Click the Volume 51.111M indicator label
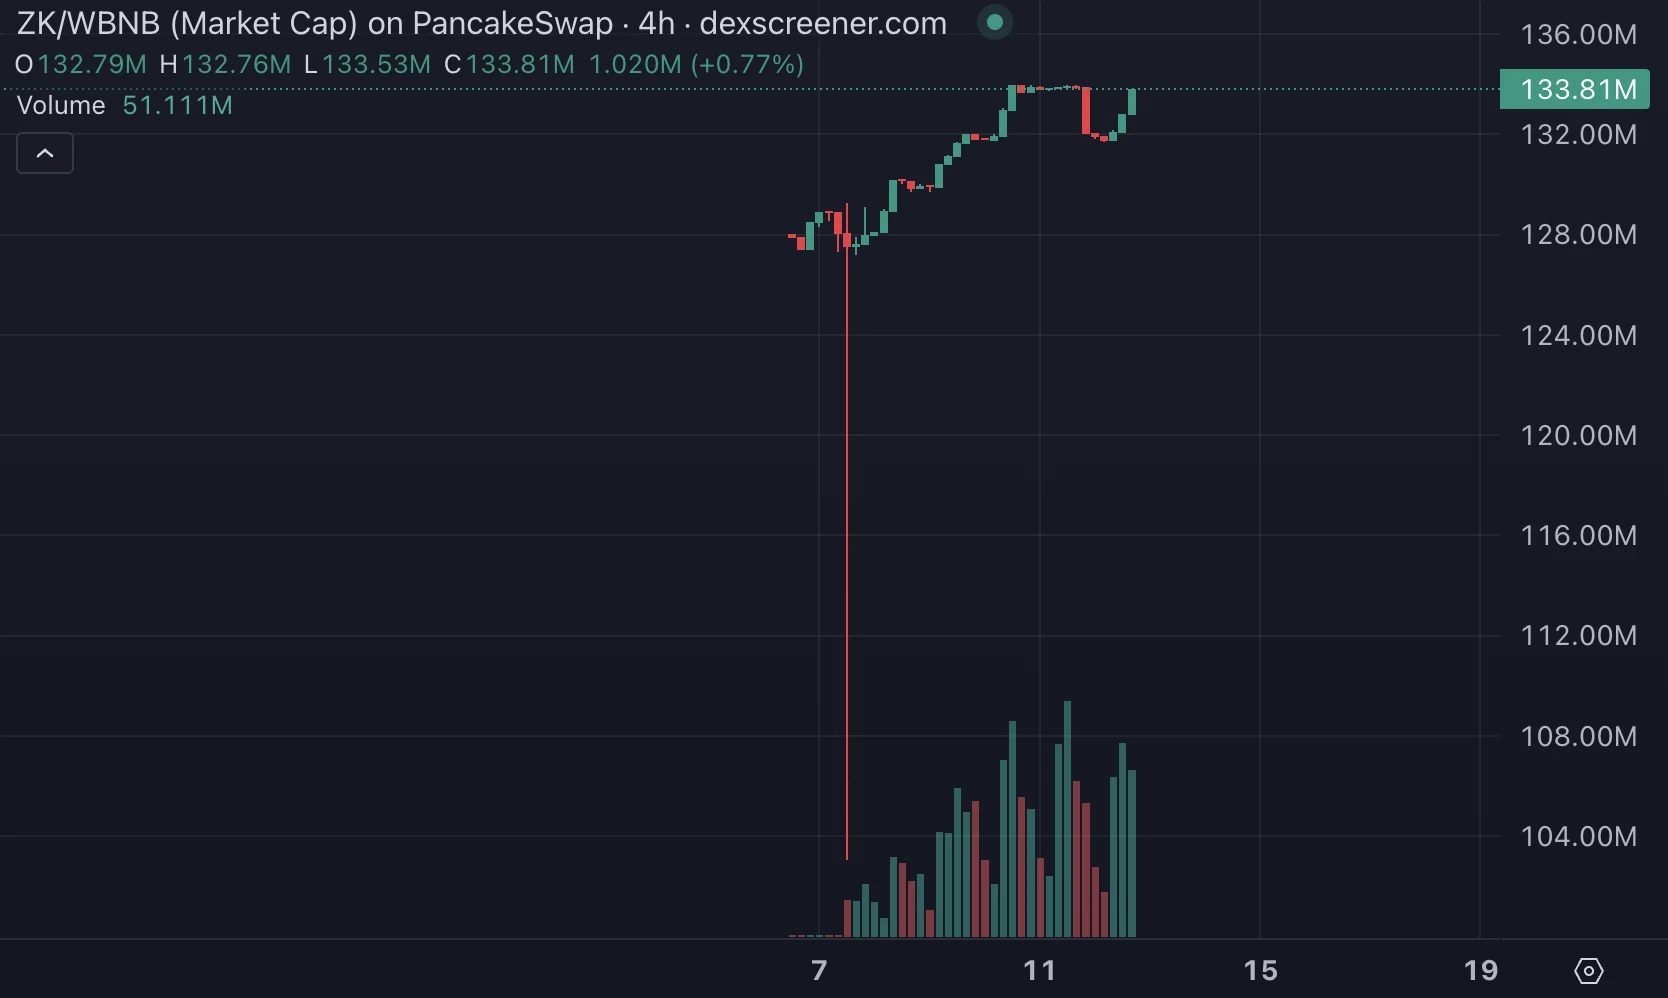Screen dimensions: 1668x998 point(125,105)
